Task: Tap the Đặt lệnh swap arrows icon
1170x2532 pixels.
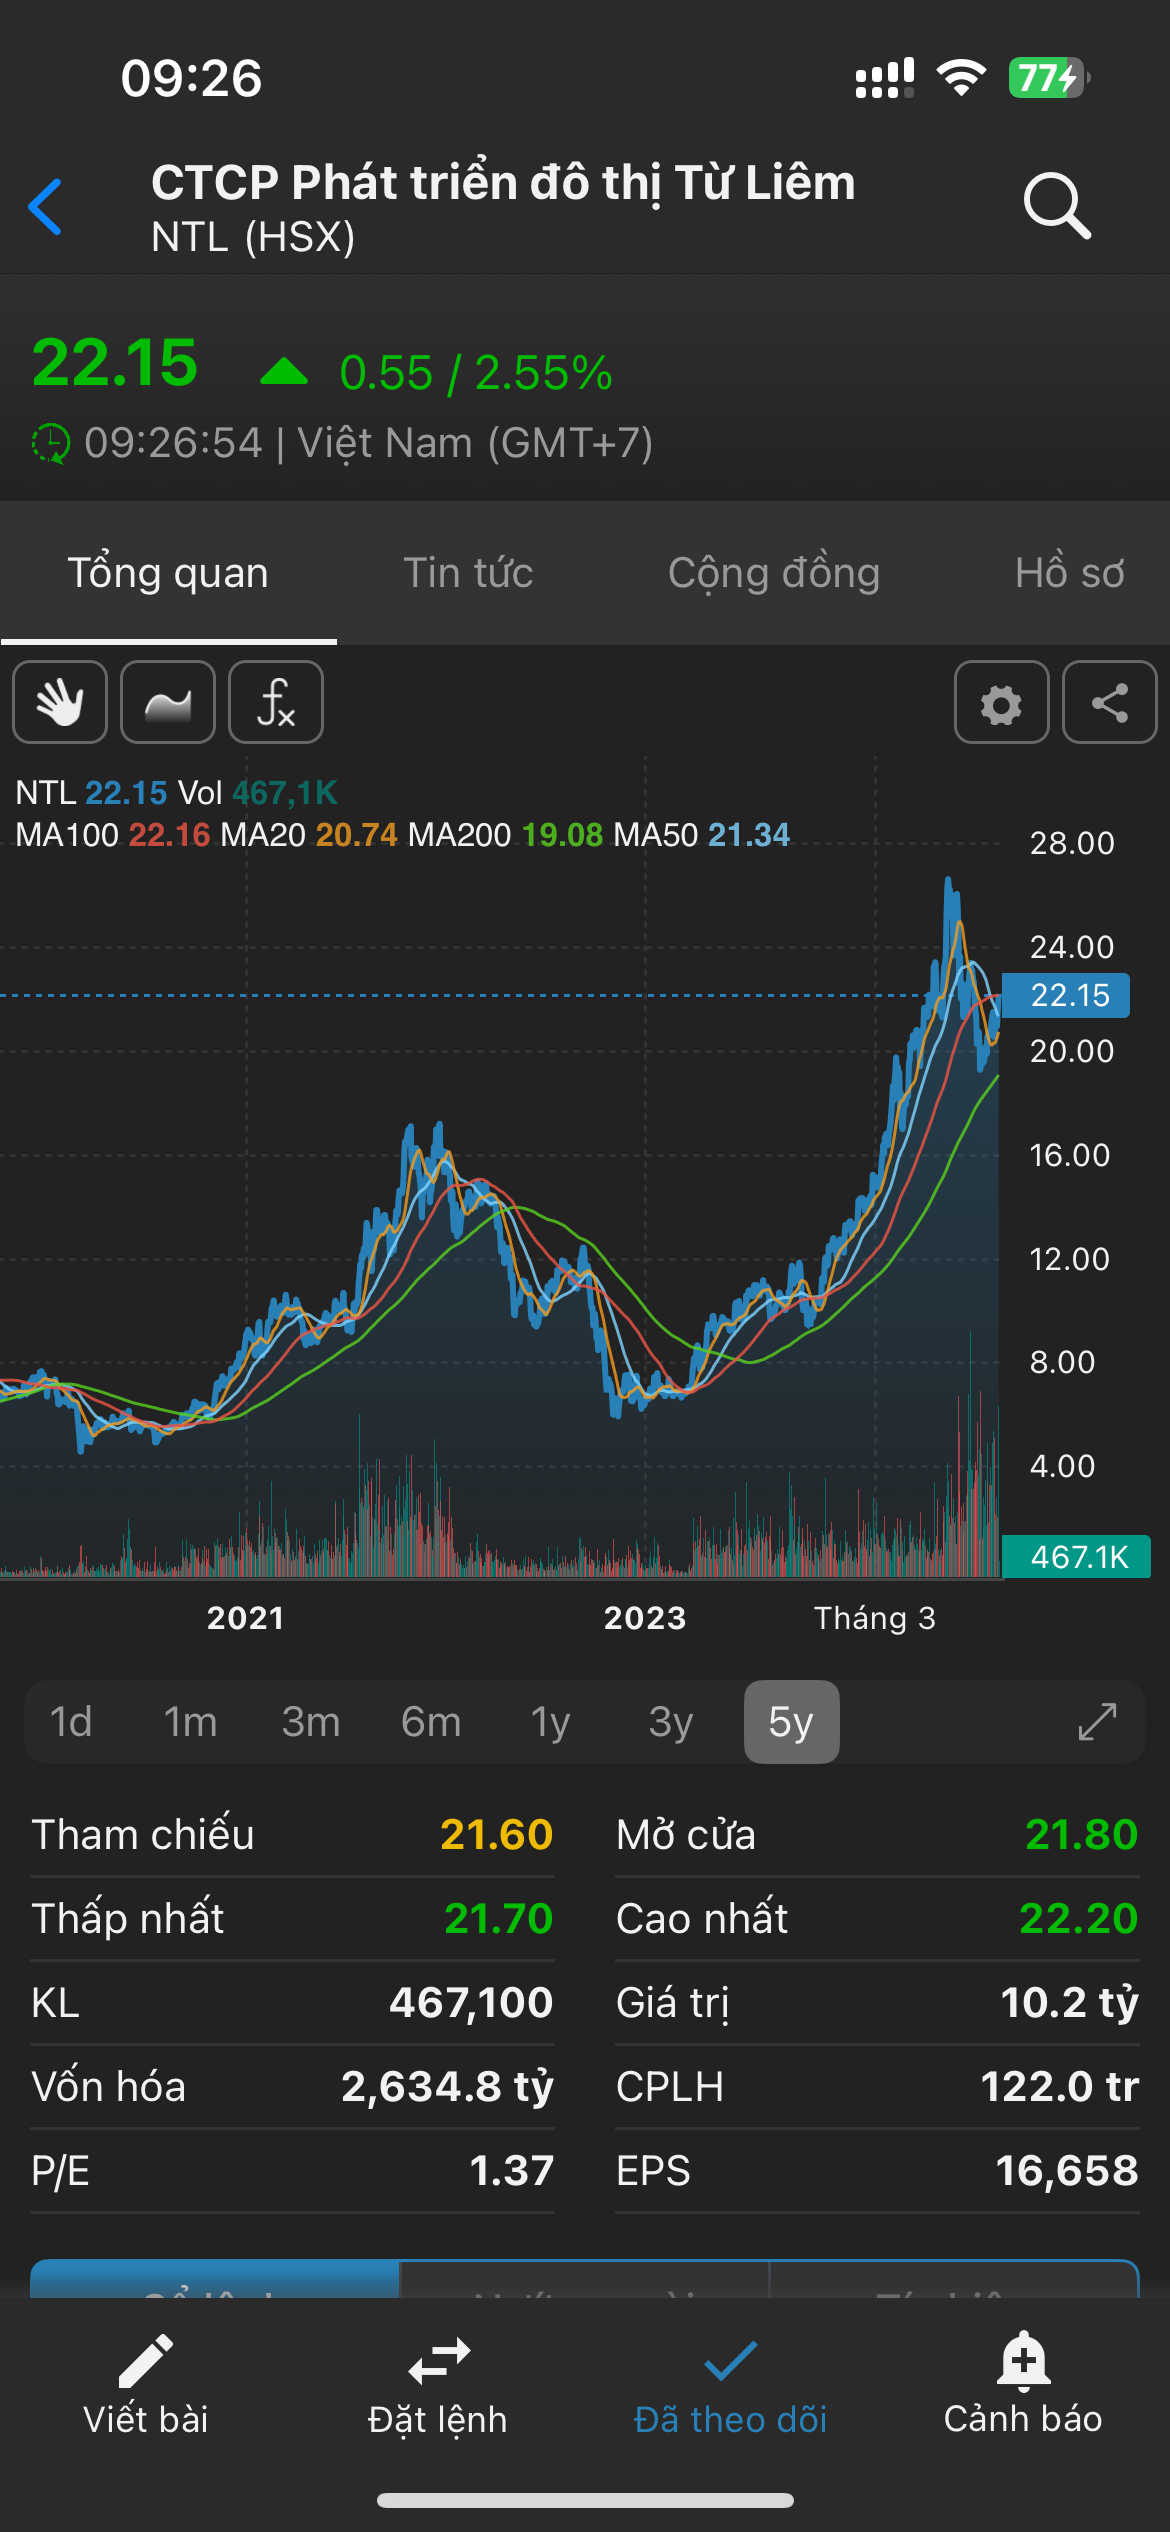Action: tap(439, 2361)
